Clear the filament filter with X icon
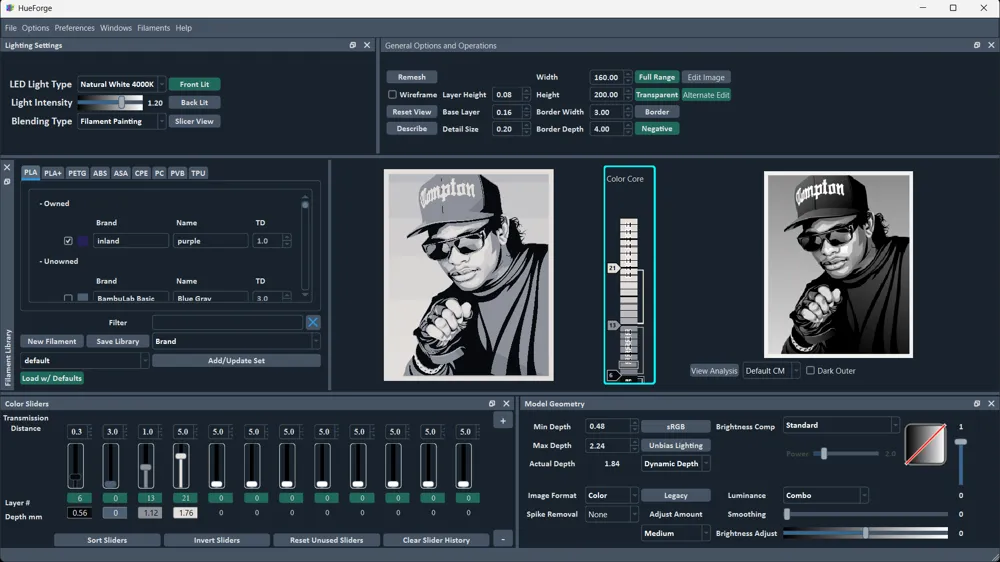 click(x=312, y=323)
